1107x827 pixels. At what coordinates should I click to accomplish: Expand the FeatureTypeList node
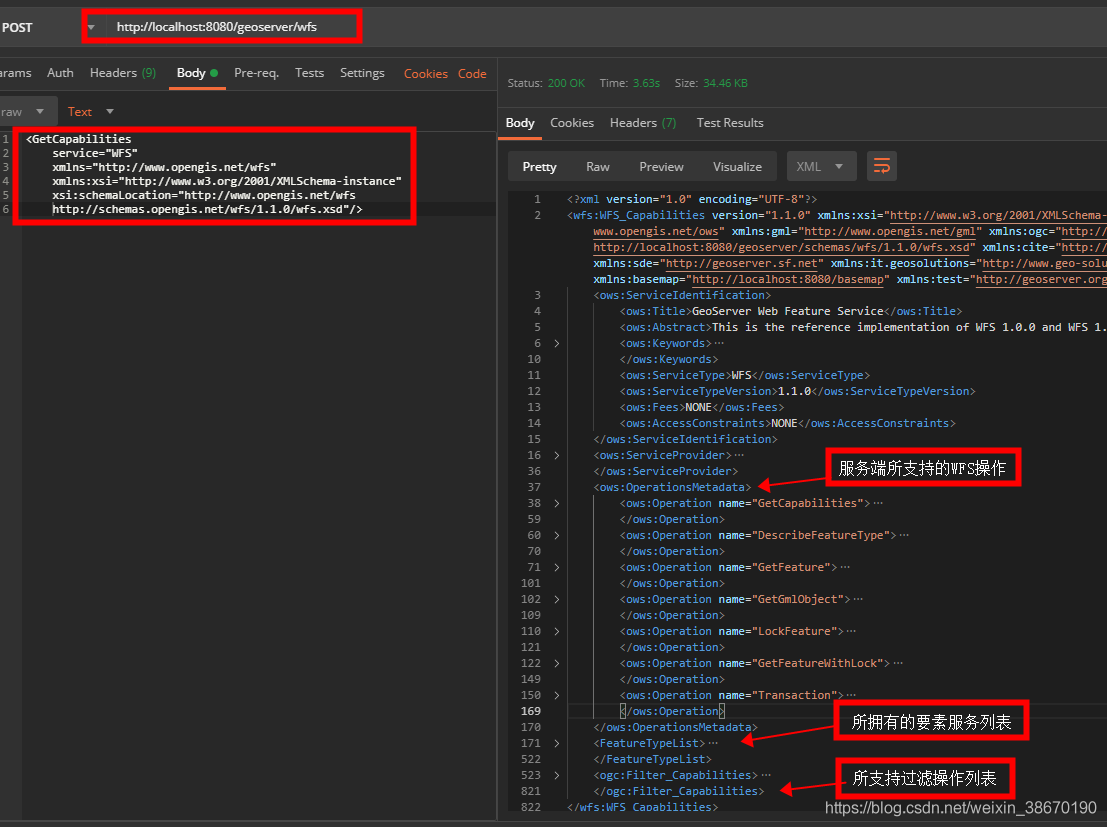coord(557,743)
